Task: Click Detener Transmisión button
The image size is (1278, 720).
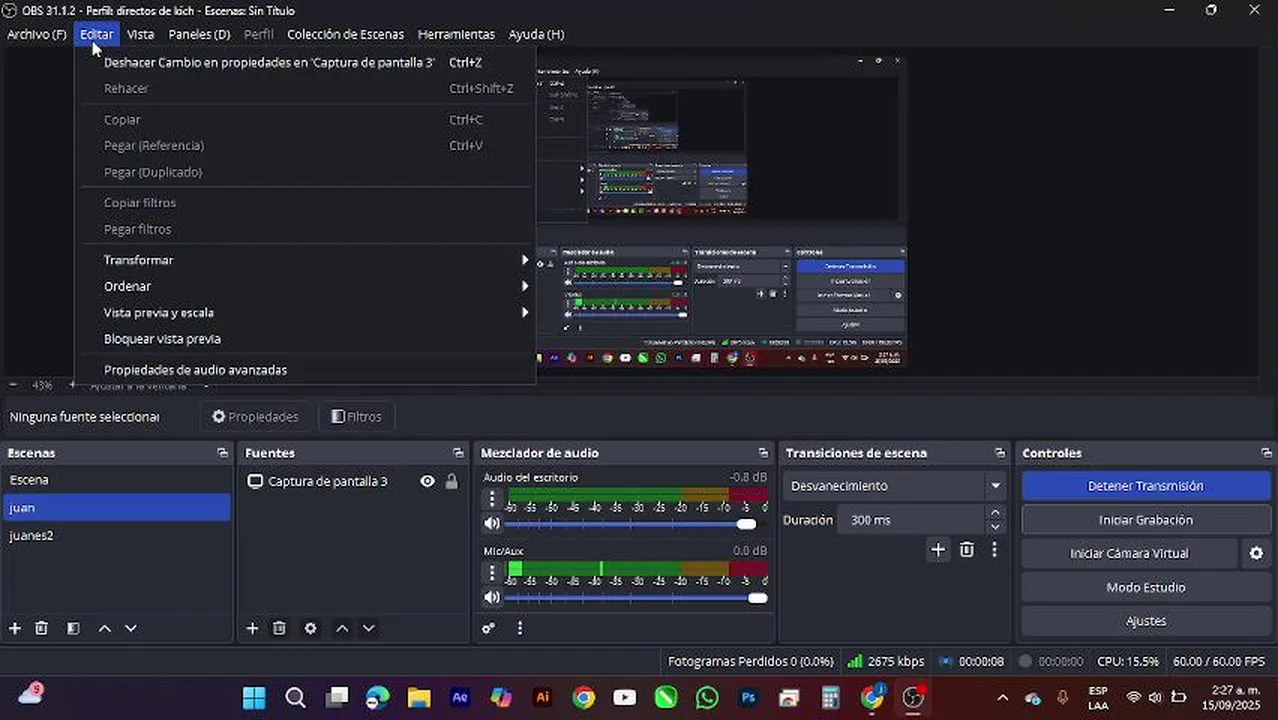Action: coord(1145,486)
